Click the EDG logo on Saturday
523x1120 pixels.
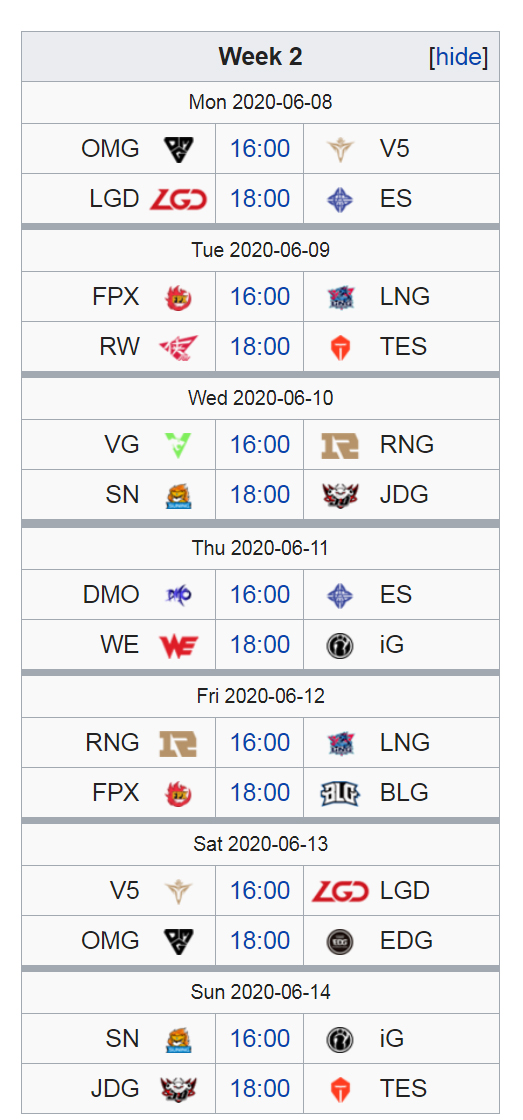[339, 941]
